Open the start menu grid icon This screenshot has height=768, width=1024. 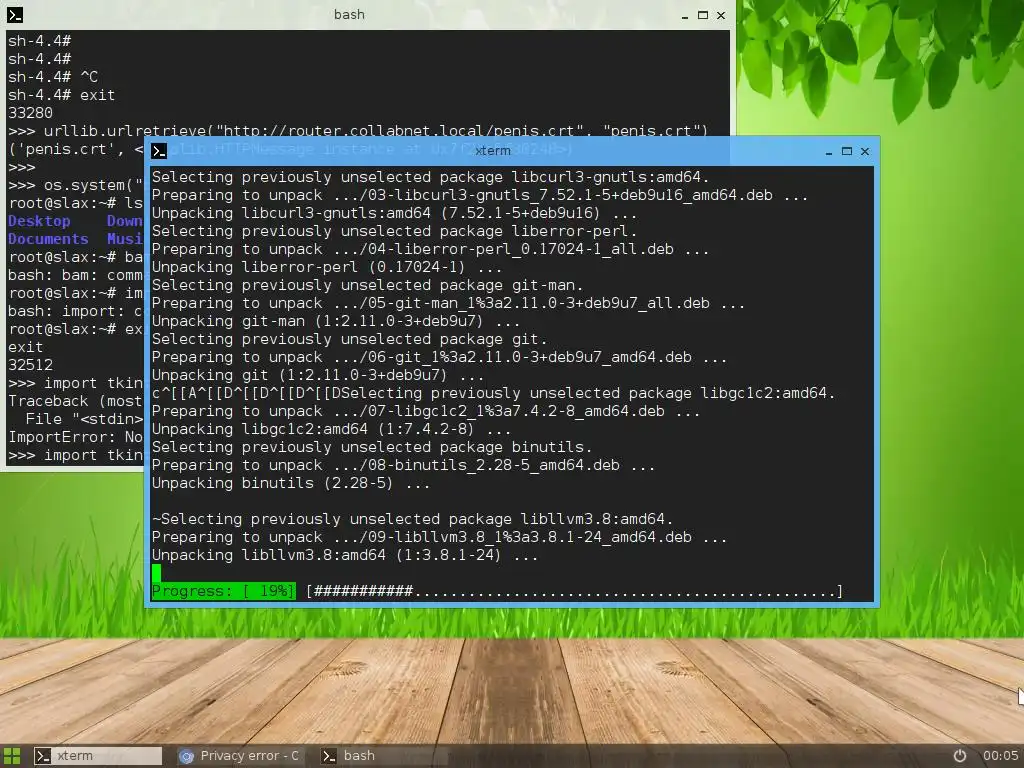pos(12,756)
